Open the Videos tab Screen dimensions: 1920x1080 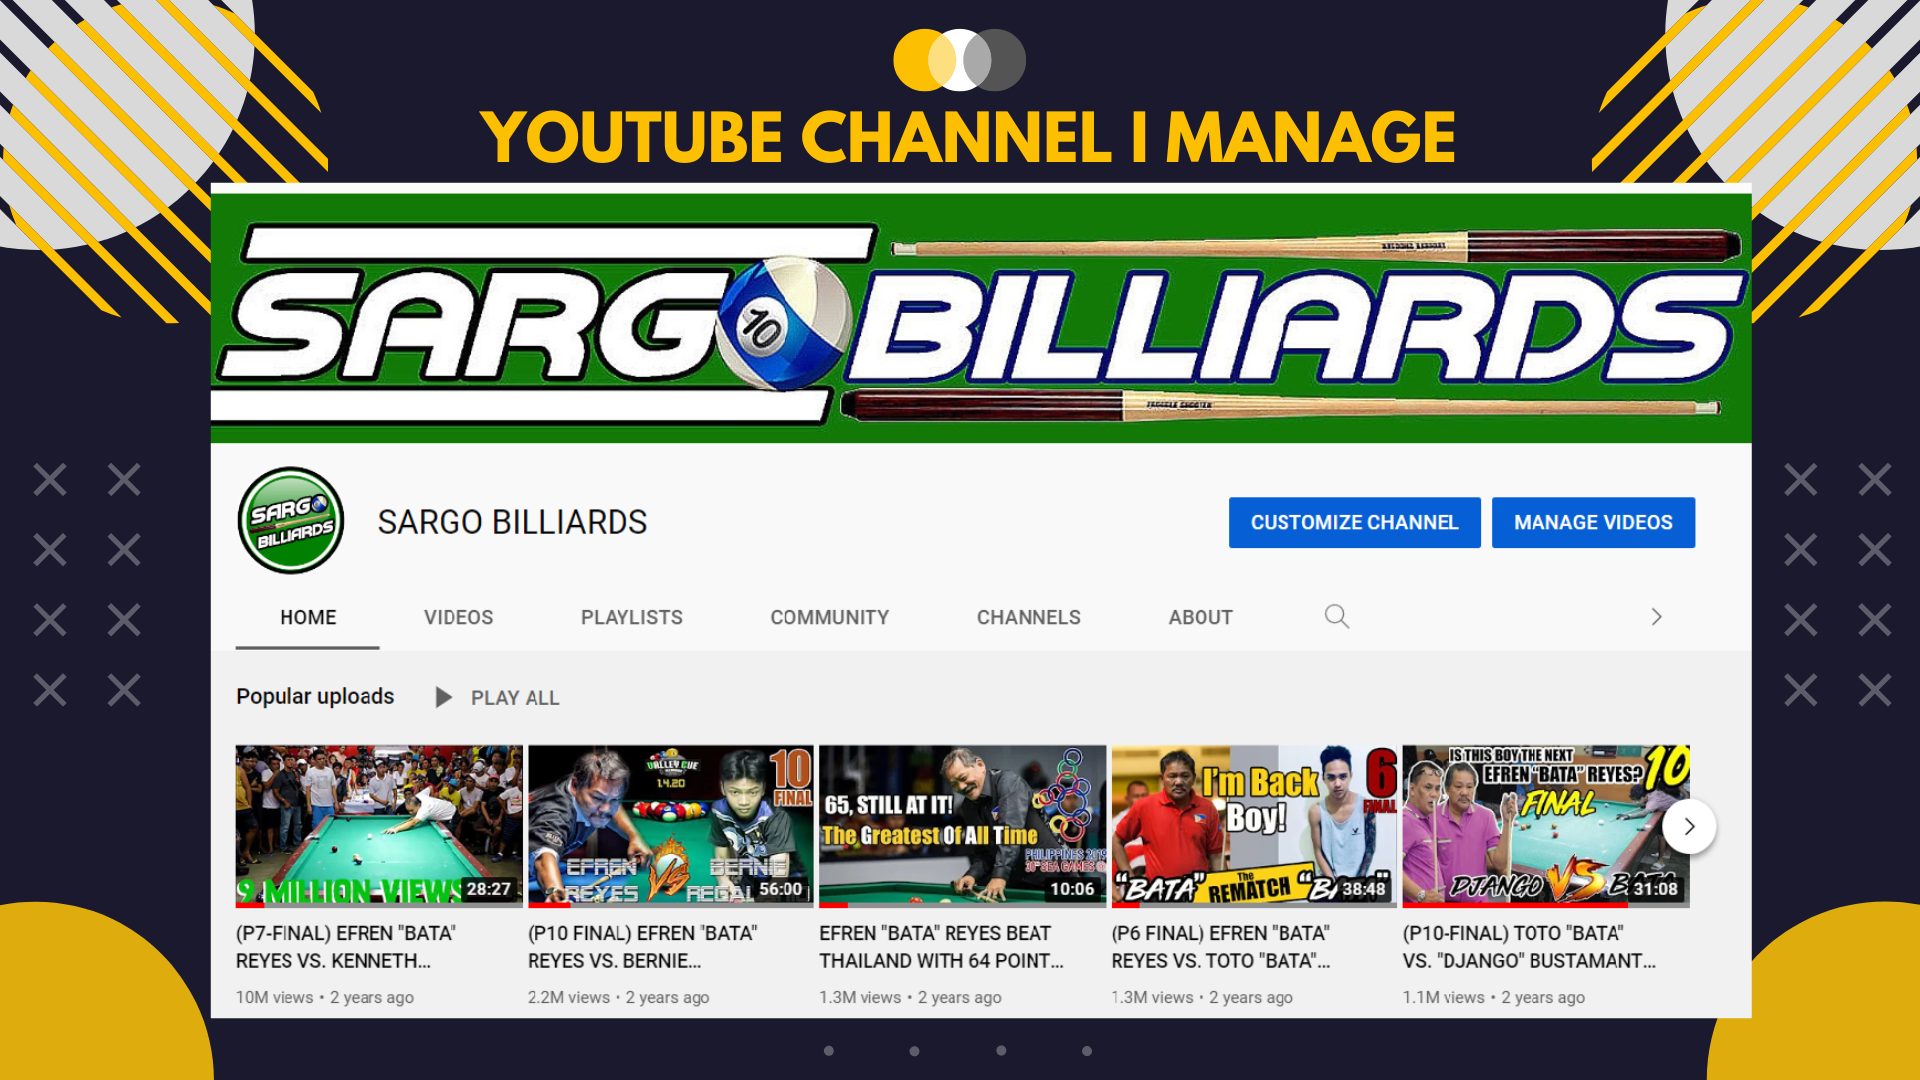(x=458, y=617)
